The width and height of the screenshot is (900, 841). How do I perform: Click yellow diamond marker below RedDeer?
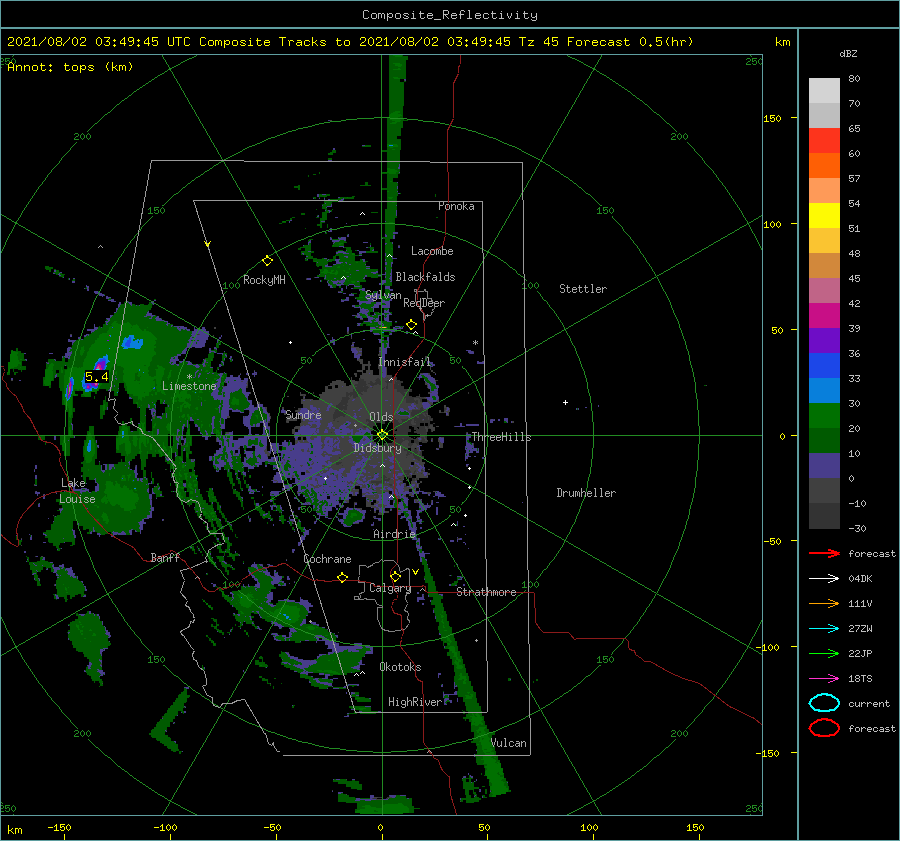point(411,325)
